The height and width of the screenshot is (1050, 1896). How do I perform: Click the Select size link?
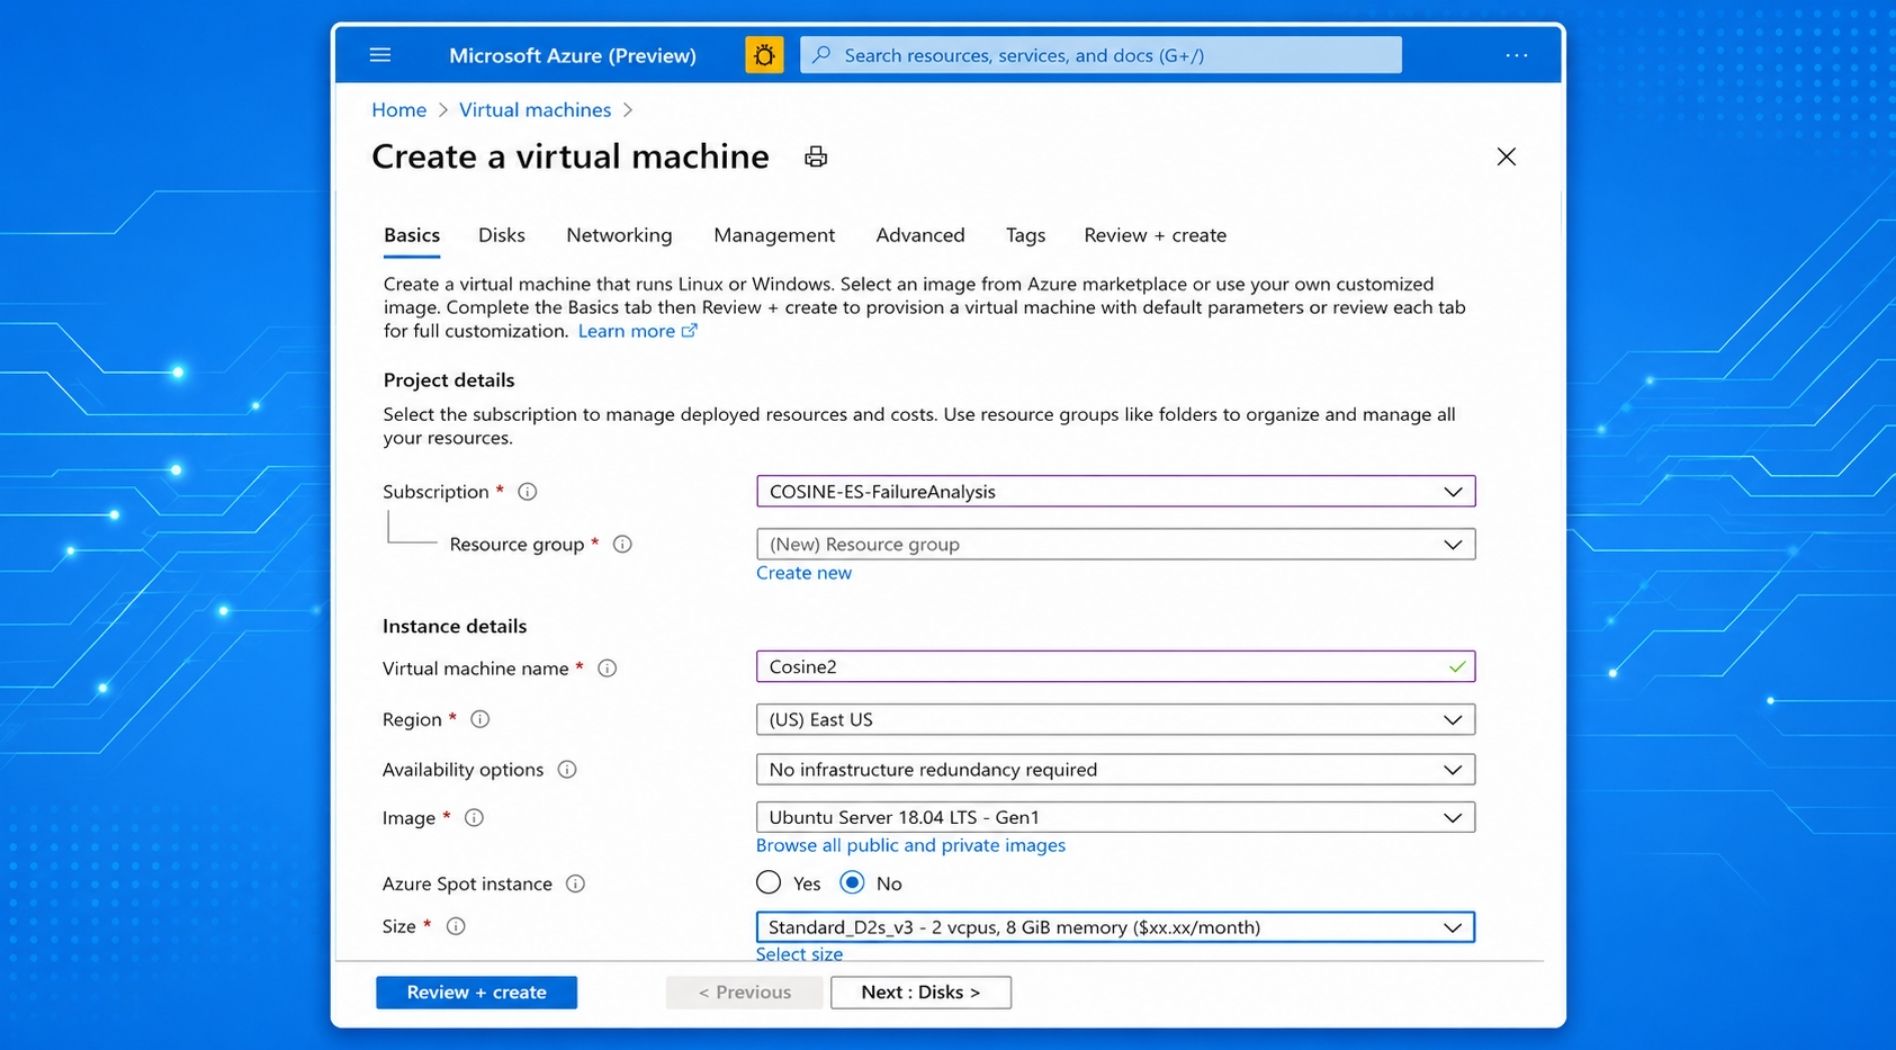coord(799,954)
